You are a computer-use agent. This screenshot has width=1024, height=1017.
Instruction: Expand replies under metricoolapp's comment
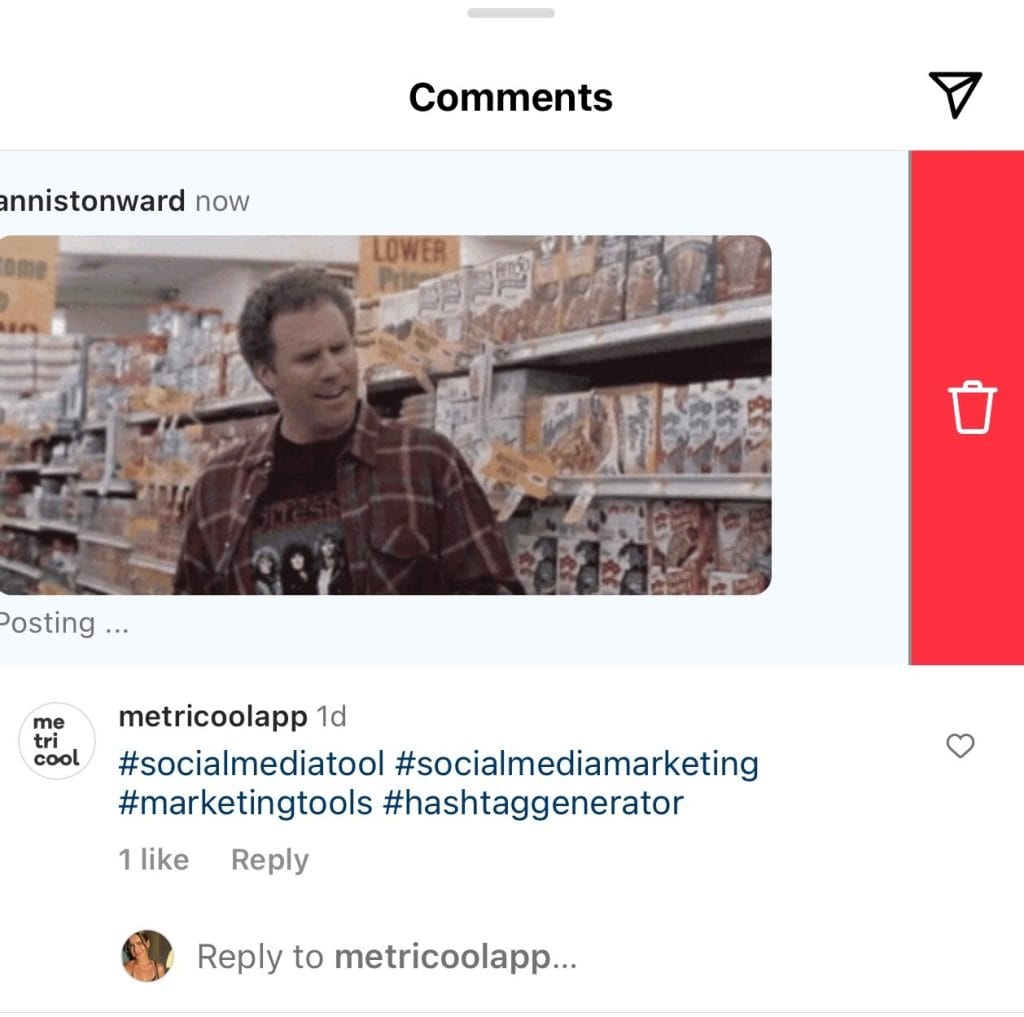point(268,859)
